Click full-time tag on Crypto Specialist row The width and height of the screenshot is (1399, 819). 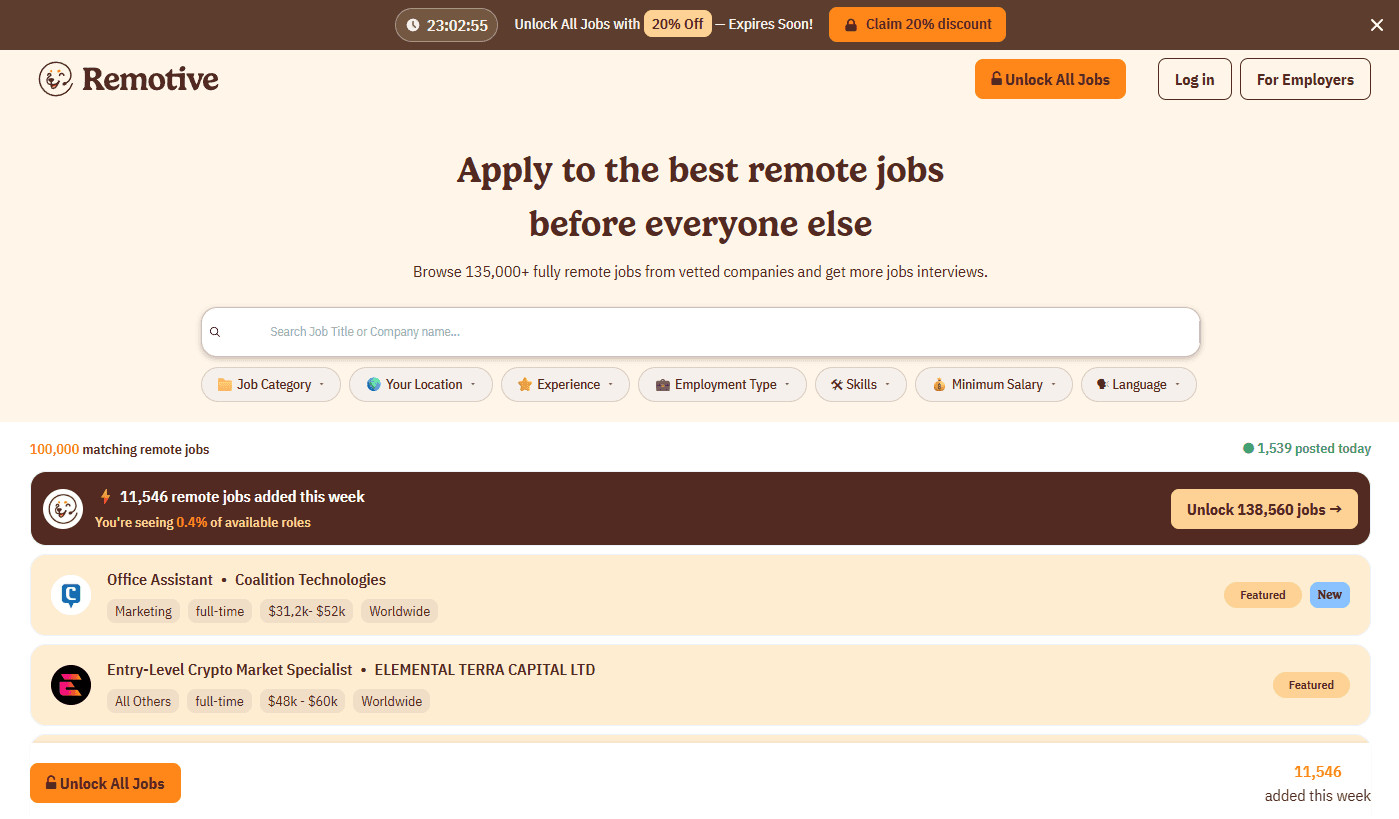tap(220, 701)
